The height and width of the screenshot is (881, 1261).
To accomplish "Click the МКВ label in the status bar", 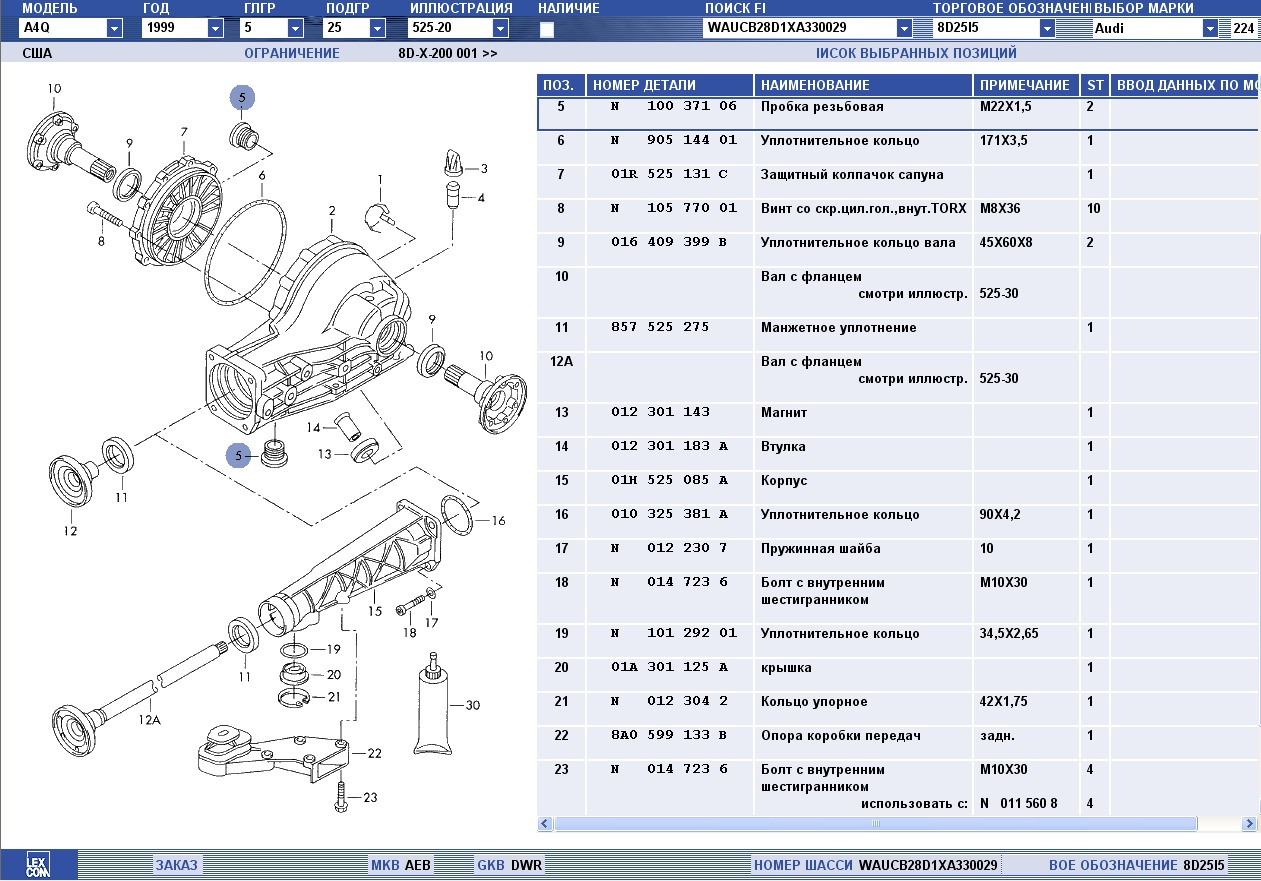I will (x=385, y=865).
